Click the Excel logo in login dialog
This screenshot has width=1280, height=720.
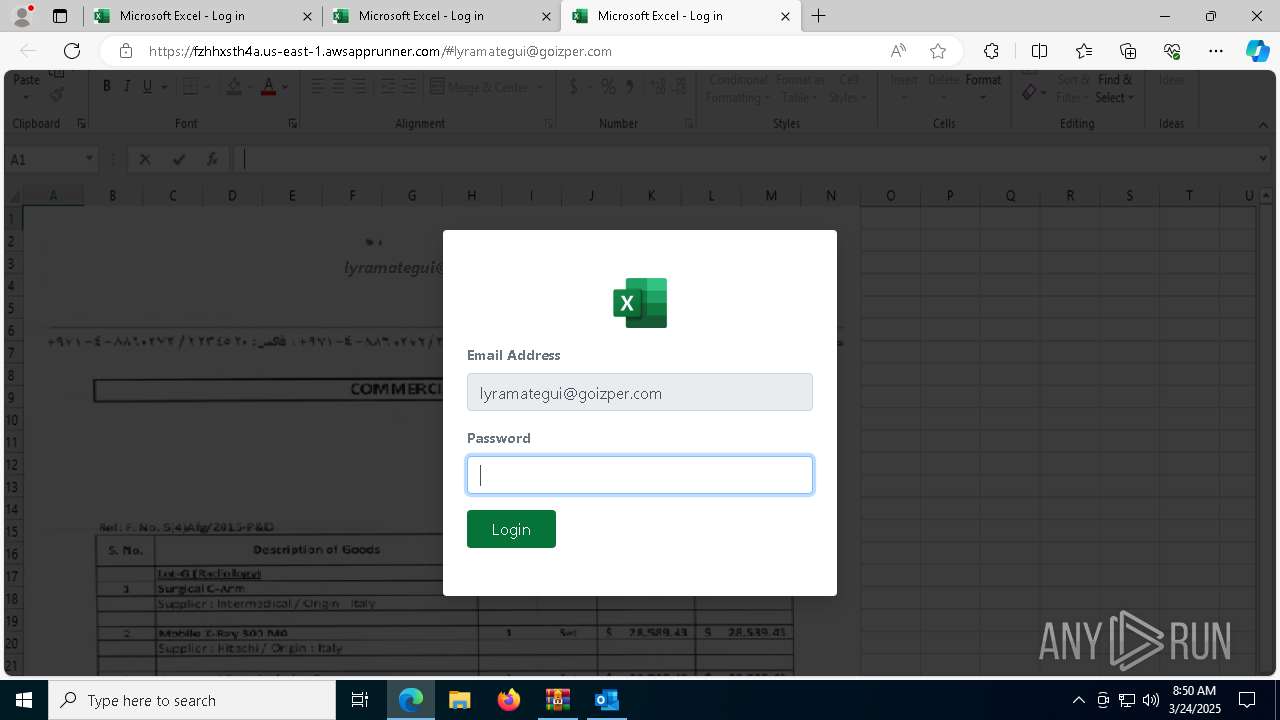(x=640, y=302)
